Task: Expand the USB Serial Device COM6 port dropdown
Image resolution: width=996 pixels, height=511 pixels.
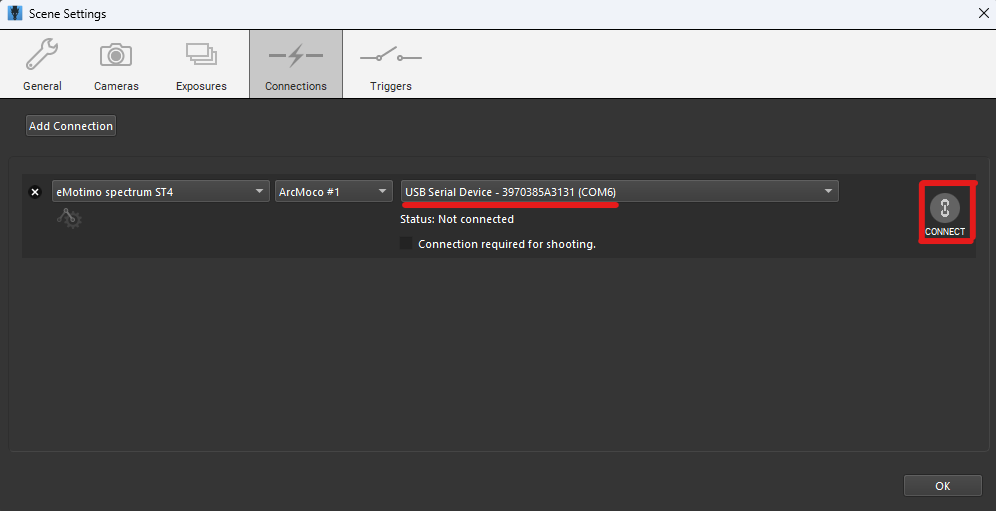Action: tap(619, 191)
